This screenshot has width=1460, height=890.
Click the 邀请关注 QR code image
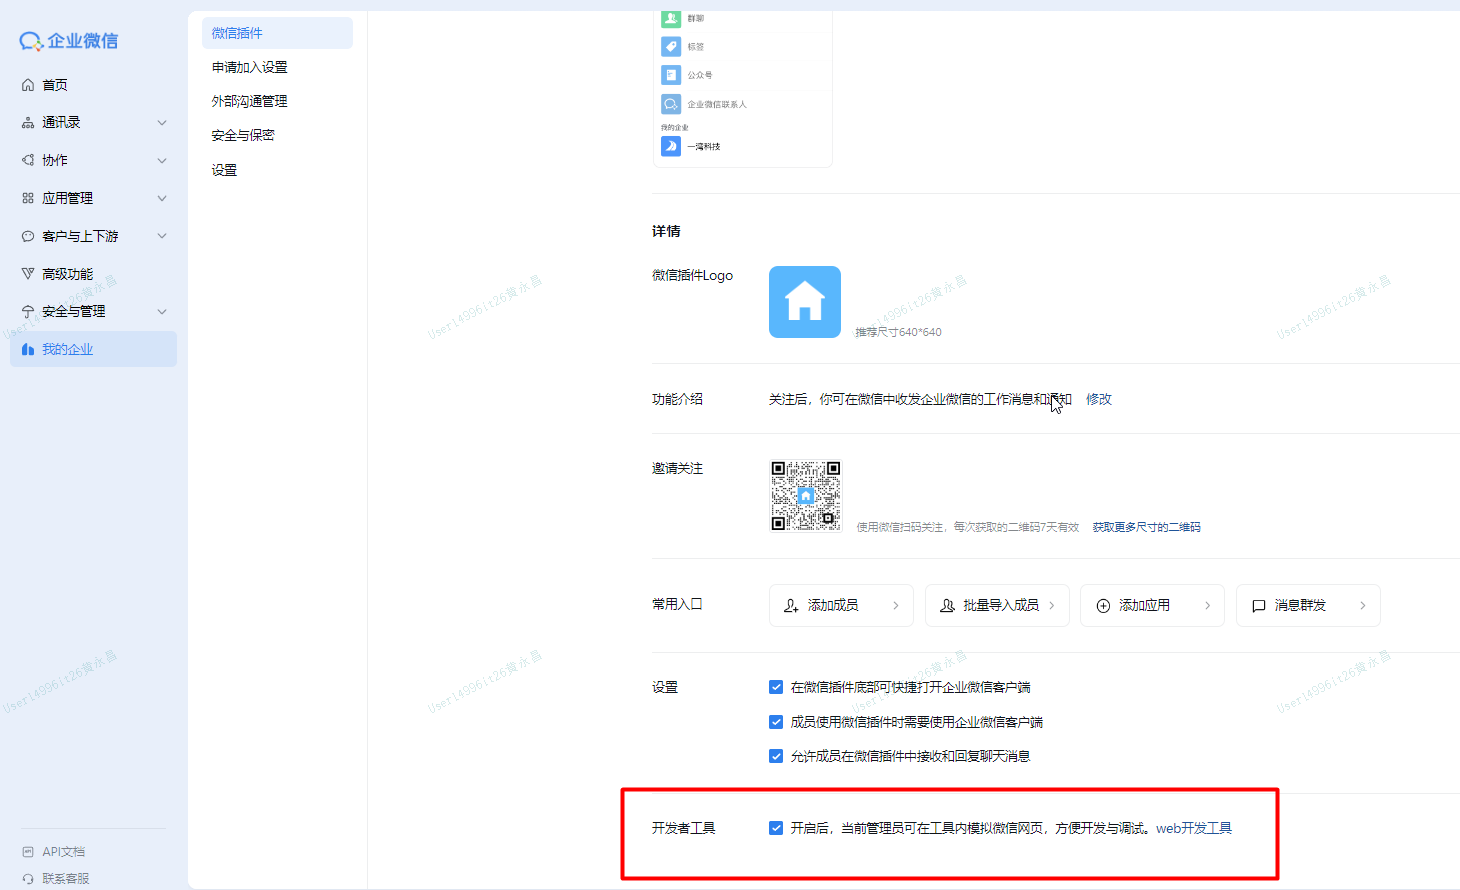coord(805,495)
